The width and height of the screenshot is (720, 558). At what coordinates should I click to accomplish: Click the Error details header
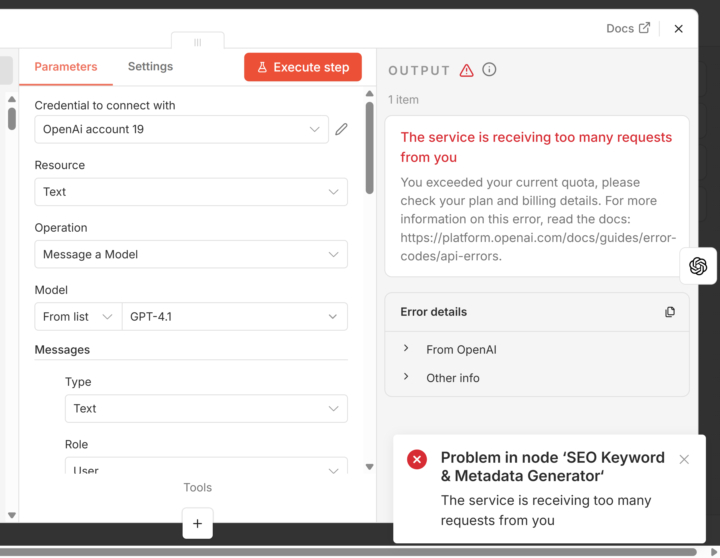pyautogui.click(x=433, y=312)
